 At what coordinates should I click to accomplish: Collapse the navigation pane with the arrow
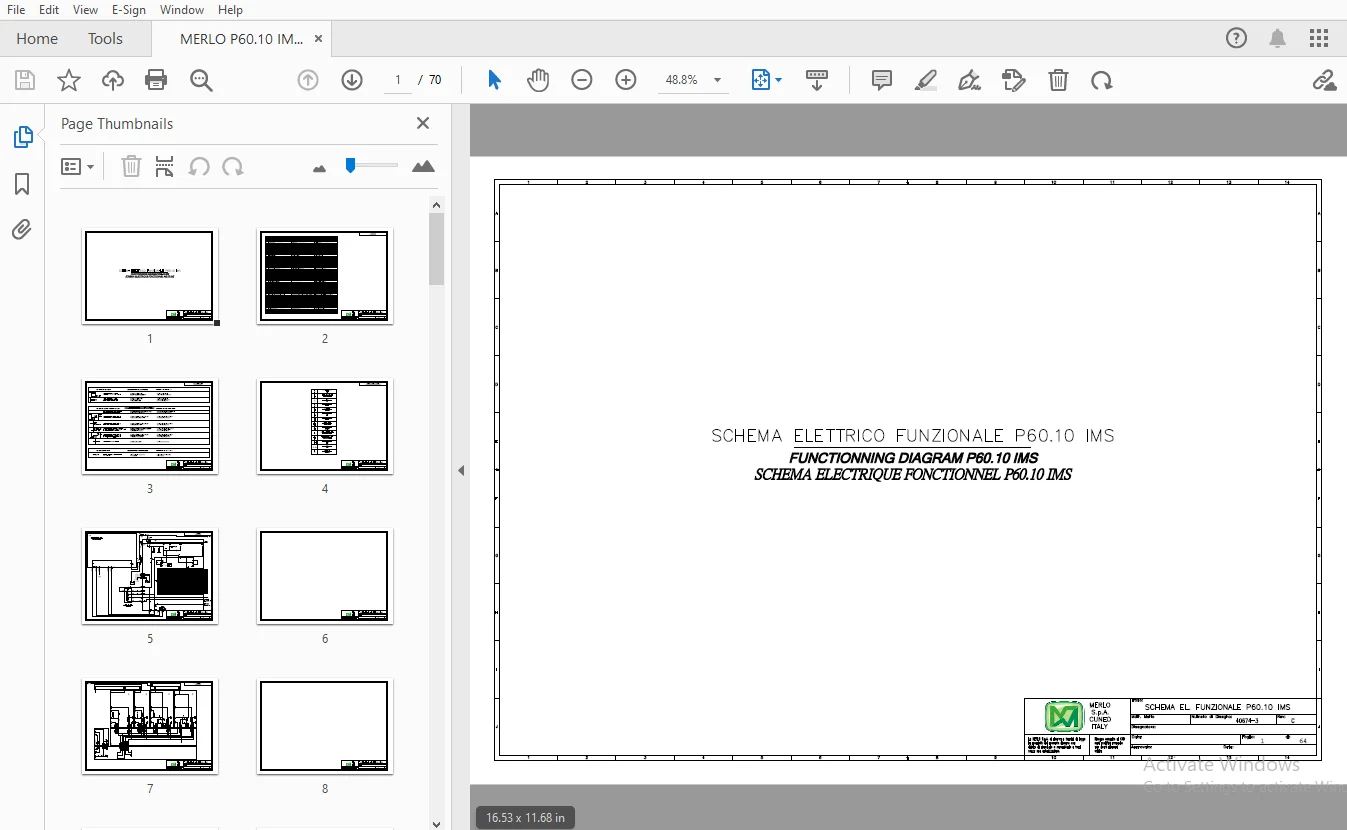[461, 470]
